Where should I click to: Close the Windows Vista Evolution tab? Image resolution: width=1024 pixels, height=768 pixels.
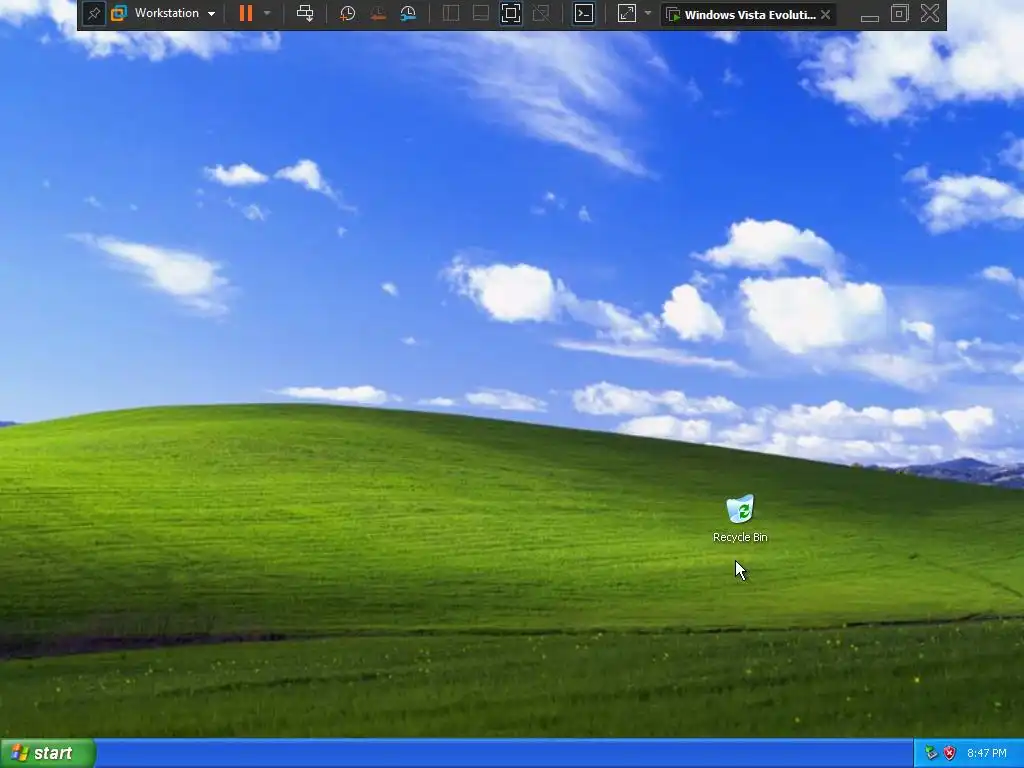tap(825, 14)
